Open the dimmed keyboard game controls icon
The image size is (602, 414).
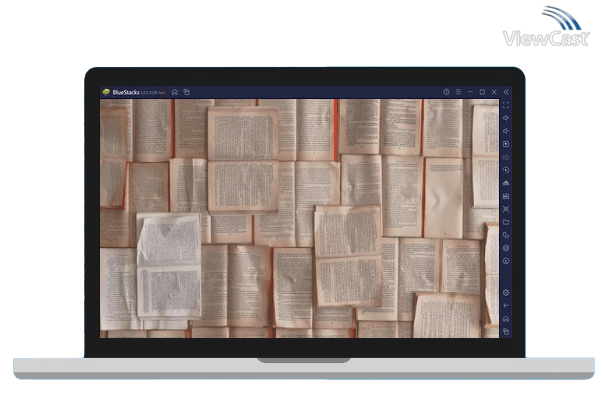pyautogui.click(x=506, y=157)
